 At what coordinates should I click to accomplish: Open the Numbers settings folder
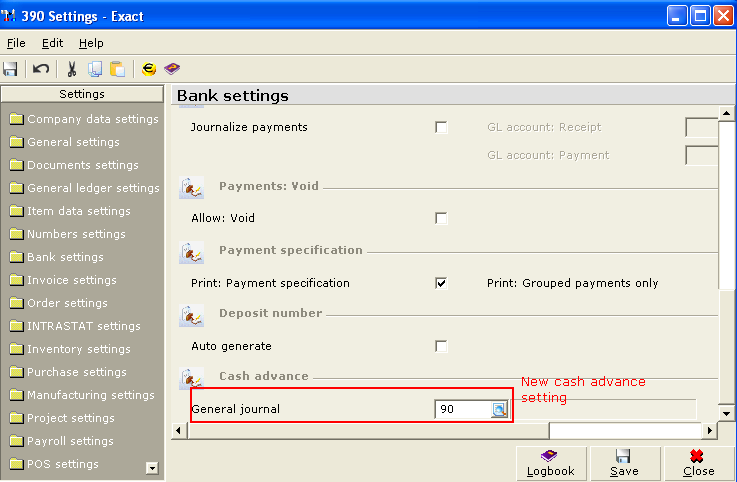click(67, 234)
